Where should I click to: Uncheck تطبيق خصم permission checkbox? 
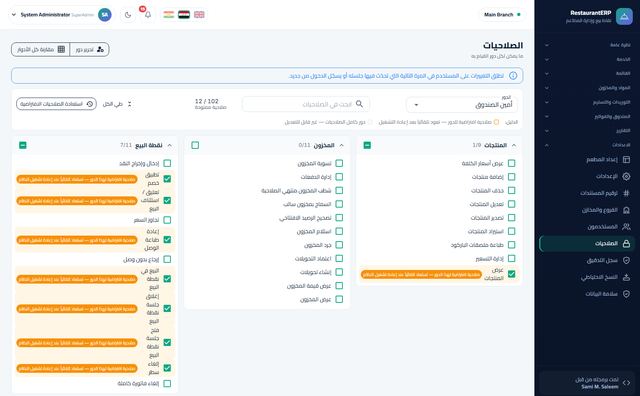click(167, 179)
